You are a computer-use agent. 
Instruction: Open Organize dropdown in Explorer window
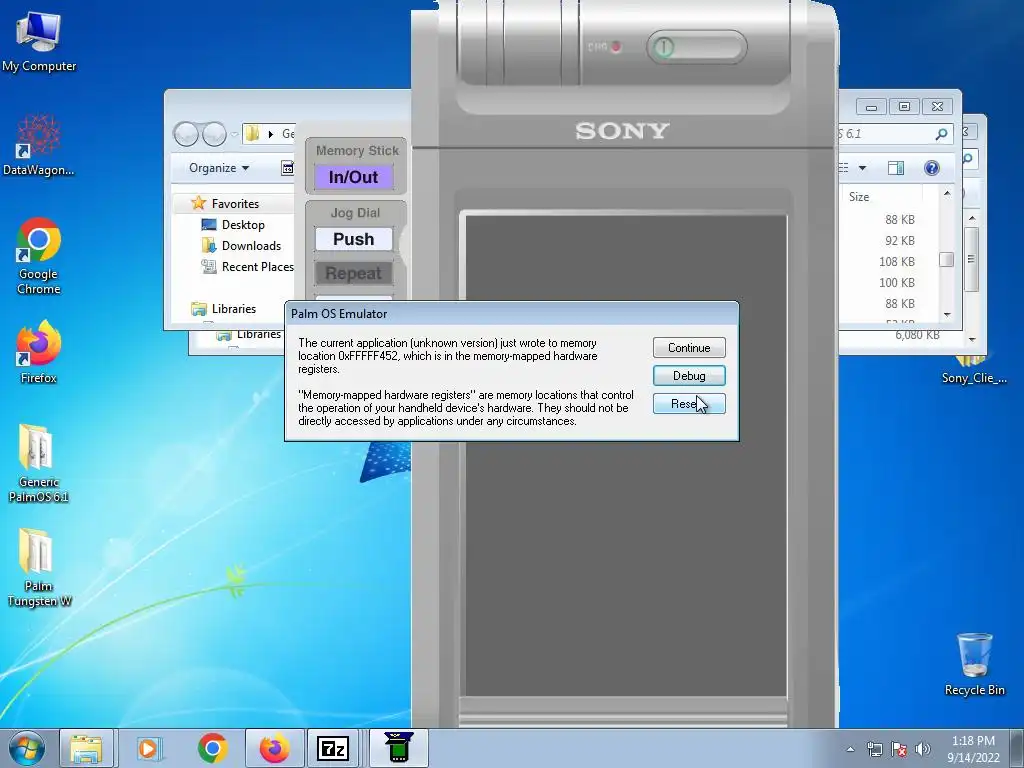[219, 168]
